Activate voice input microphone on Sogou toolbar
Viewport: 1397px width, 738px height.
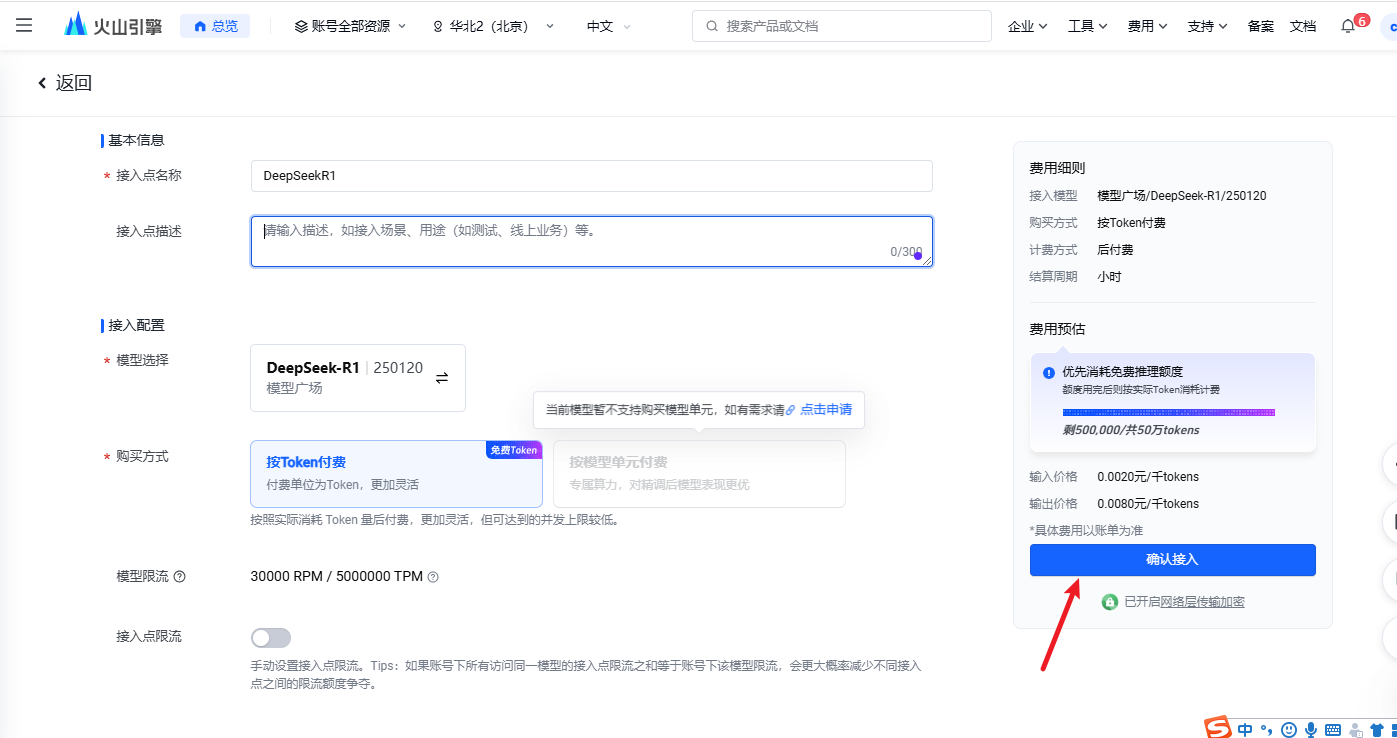point(1310,729)
